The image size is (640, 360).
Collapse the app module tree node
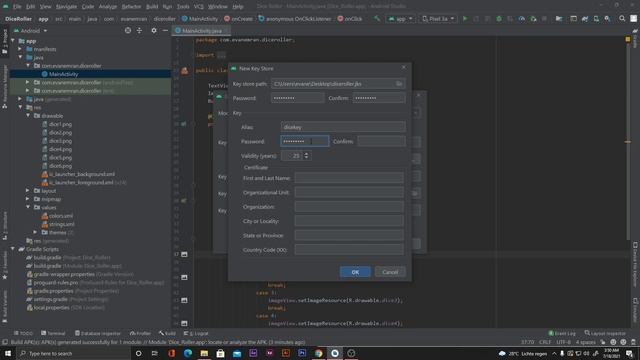pos(13,41)
